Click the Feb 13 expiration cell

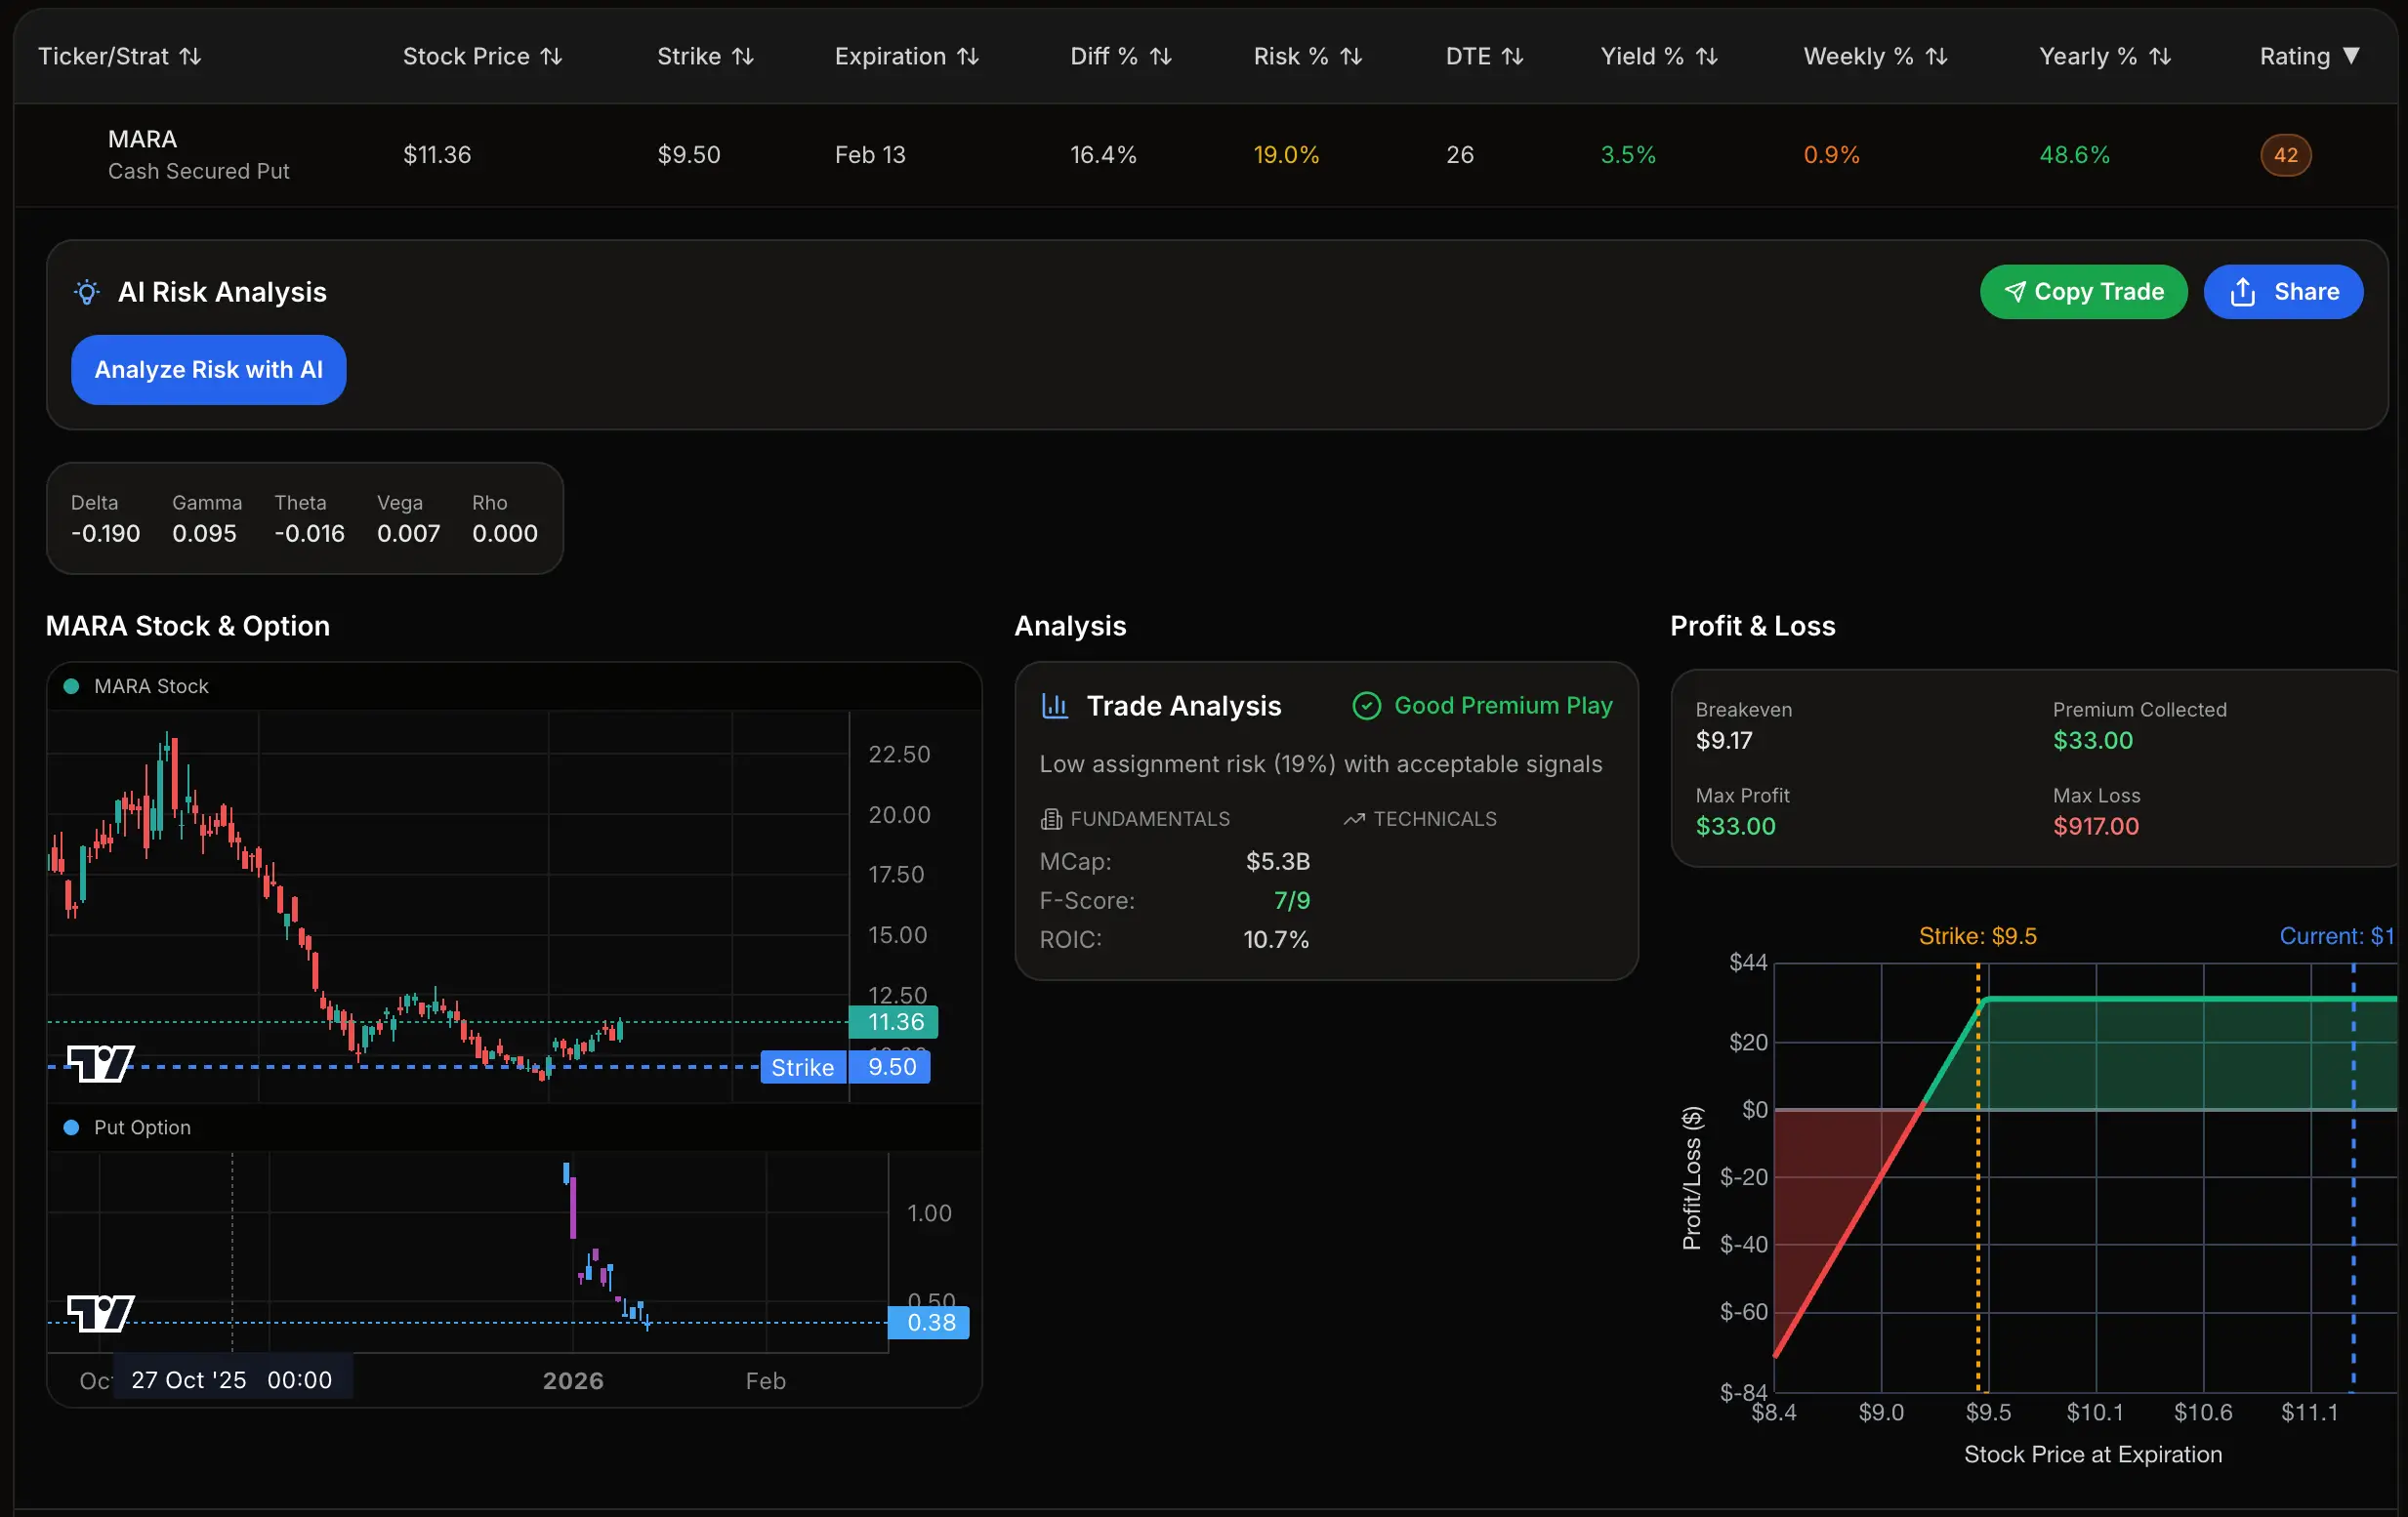pyautogui.click(x=870, y=155)
